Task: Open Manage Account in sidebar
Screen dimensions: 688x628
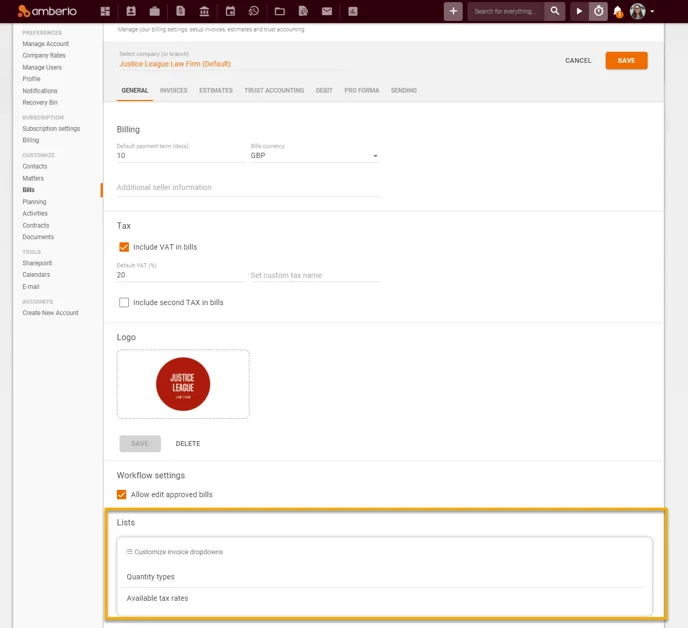Action: coord(46,44)
